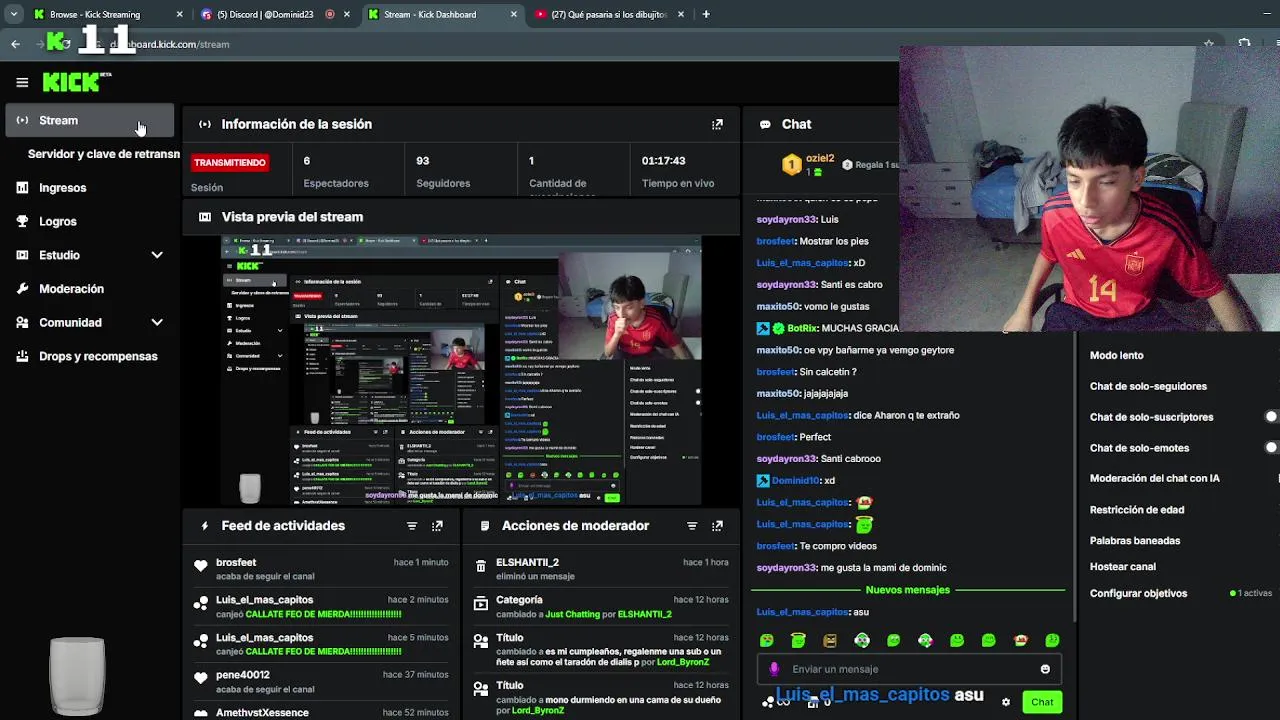Click the chat bubble icon beside Chat title

765,124
